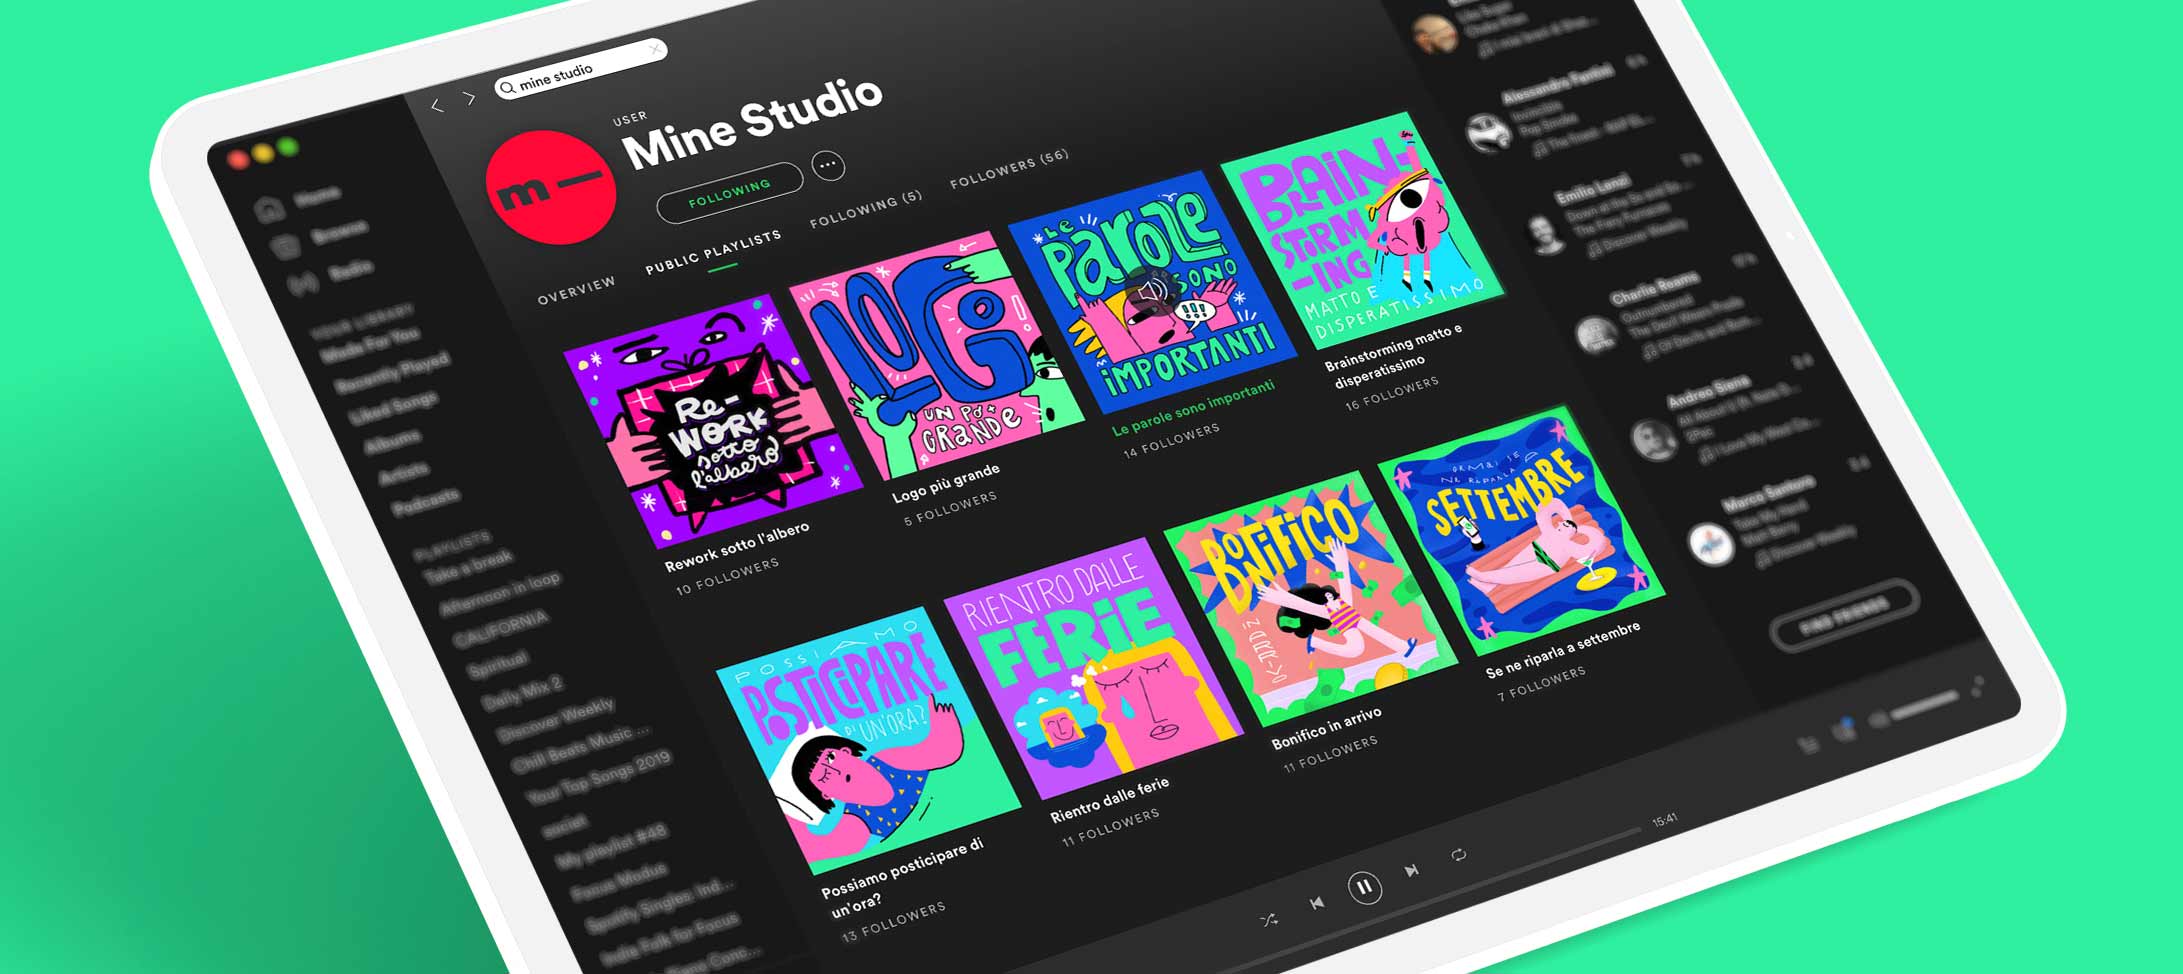This screenshot has width=2183, height=974.
Task: Clear the search field with the X
Action: pos(655,48)
